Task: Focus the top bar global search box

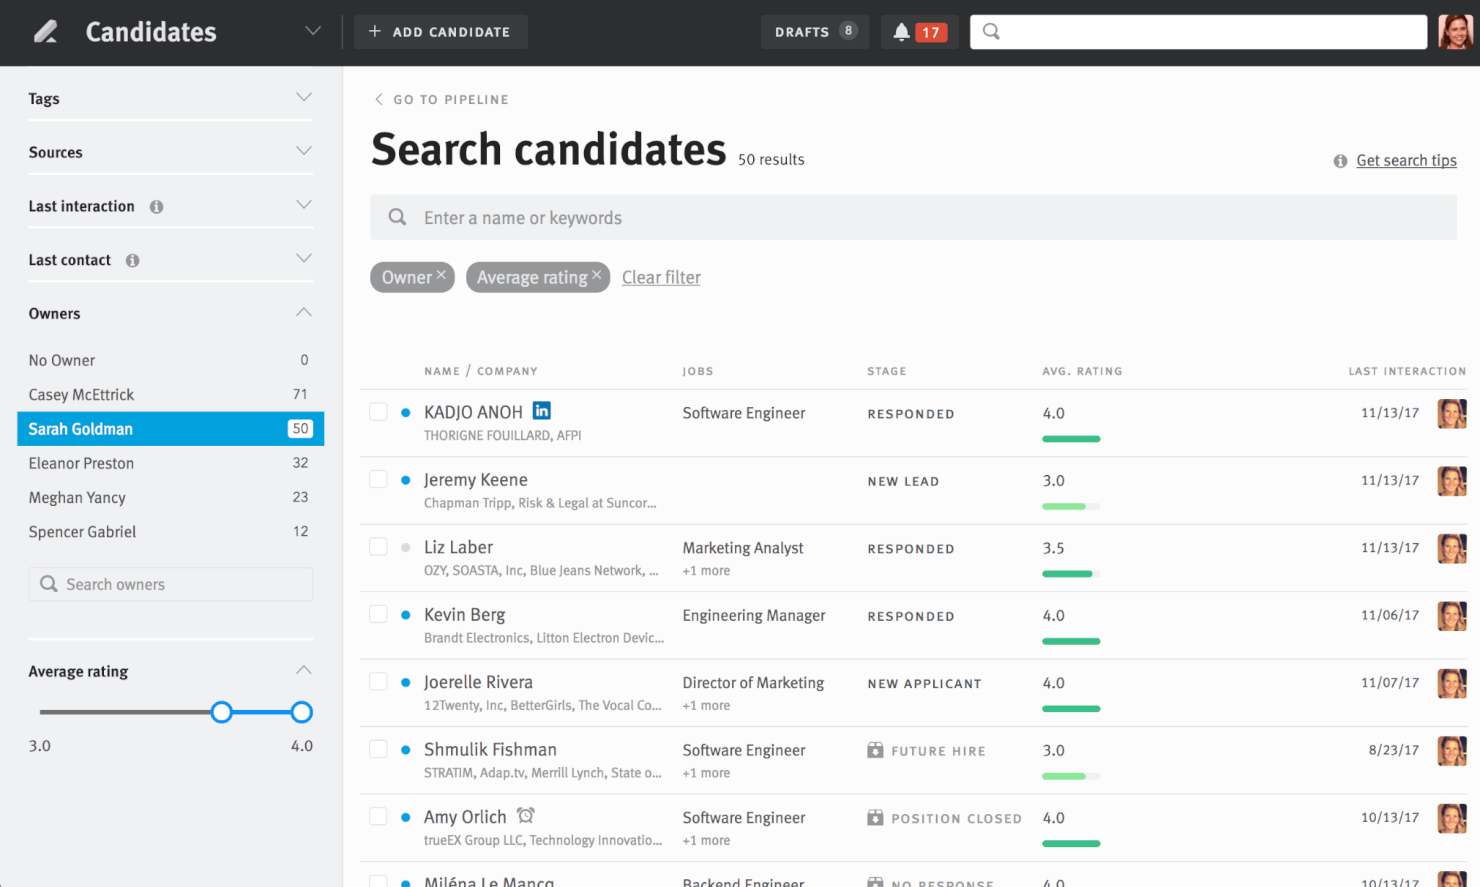Action: [1198, 32]
